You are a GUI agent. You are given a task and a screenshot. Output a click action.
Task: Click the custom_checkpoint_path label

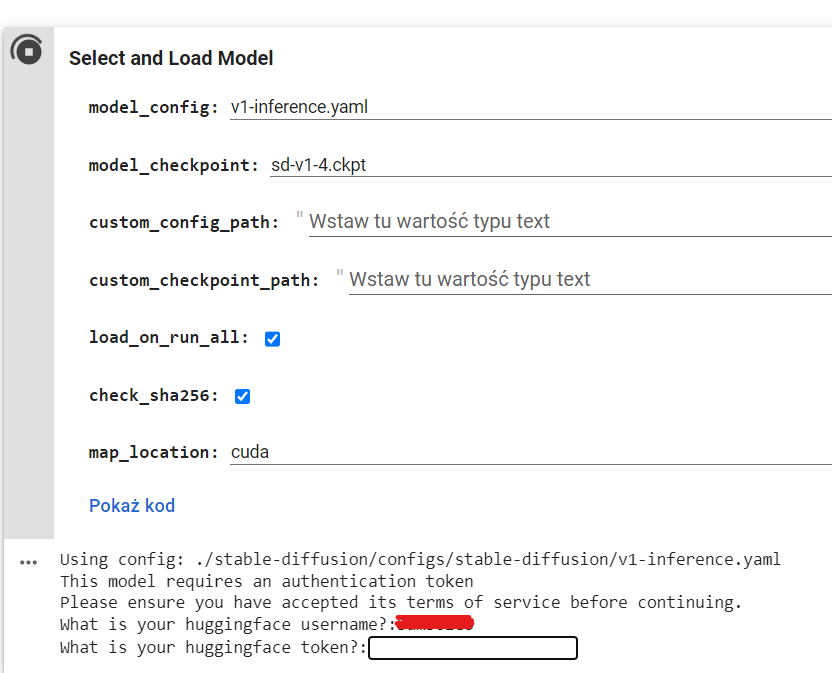204,280
